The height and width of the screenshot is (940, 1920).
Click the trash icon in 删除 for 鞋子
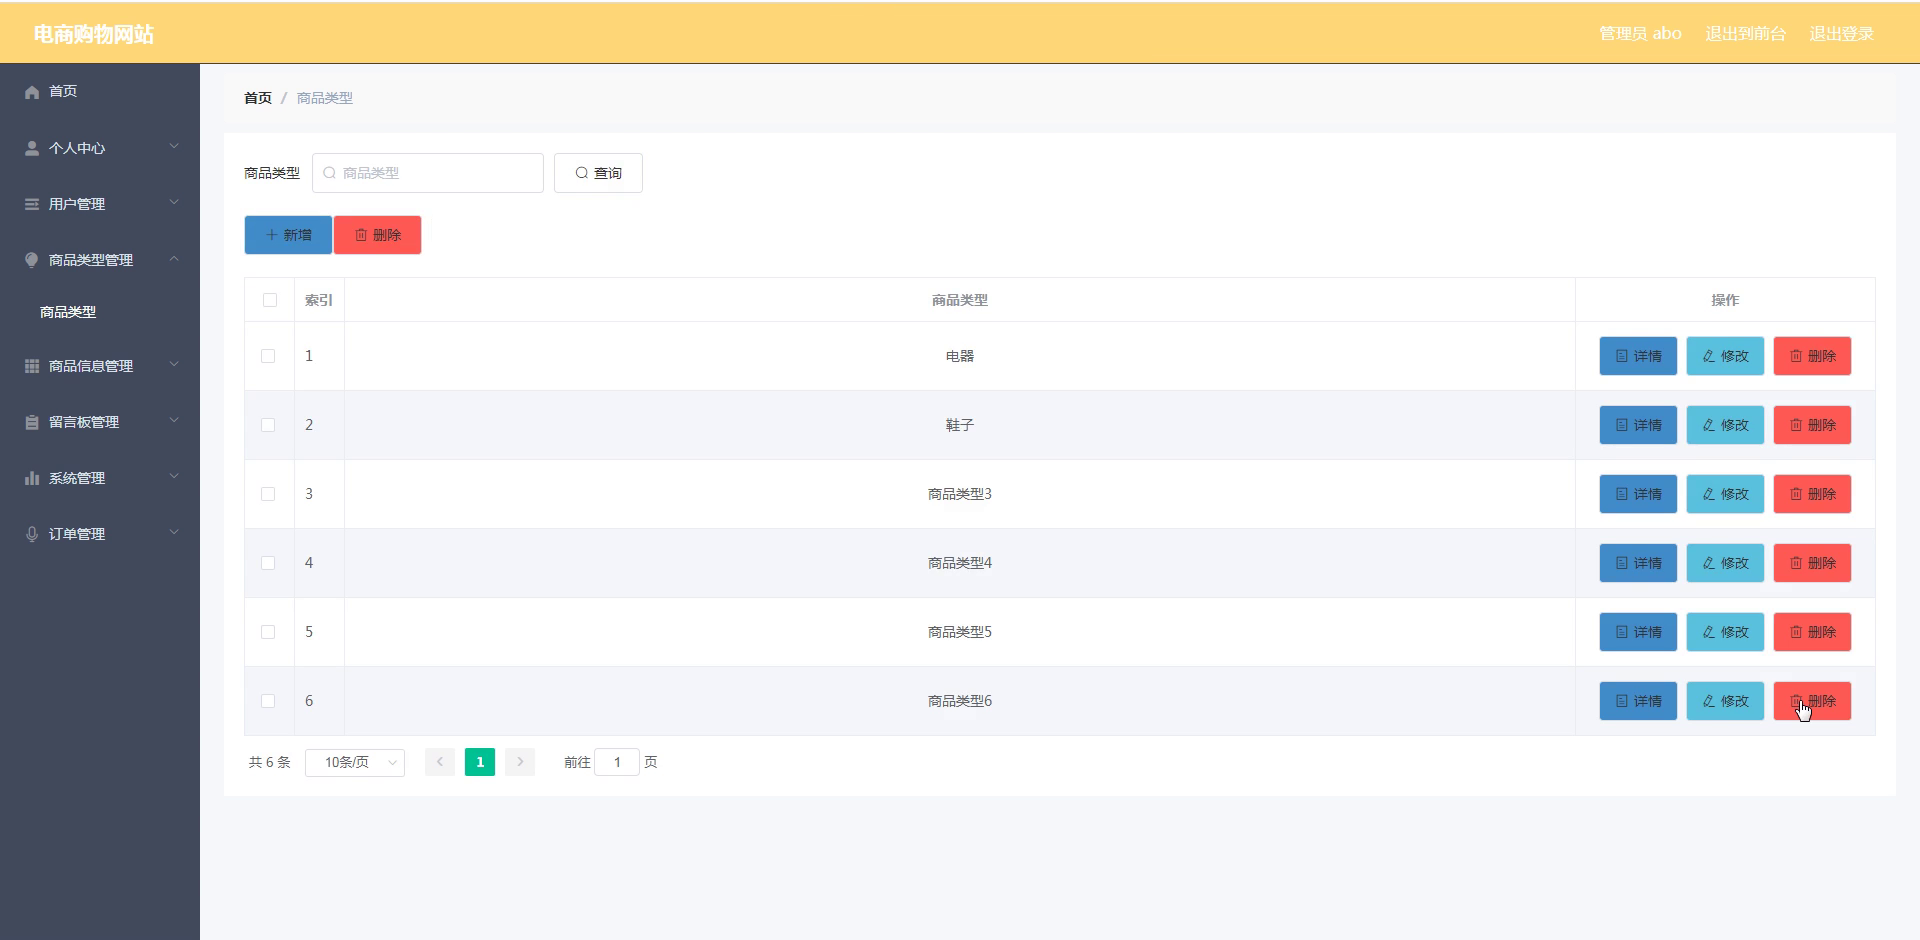tap(1796, 425)
